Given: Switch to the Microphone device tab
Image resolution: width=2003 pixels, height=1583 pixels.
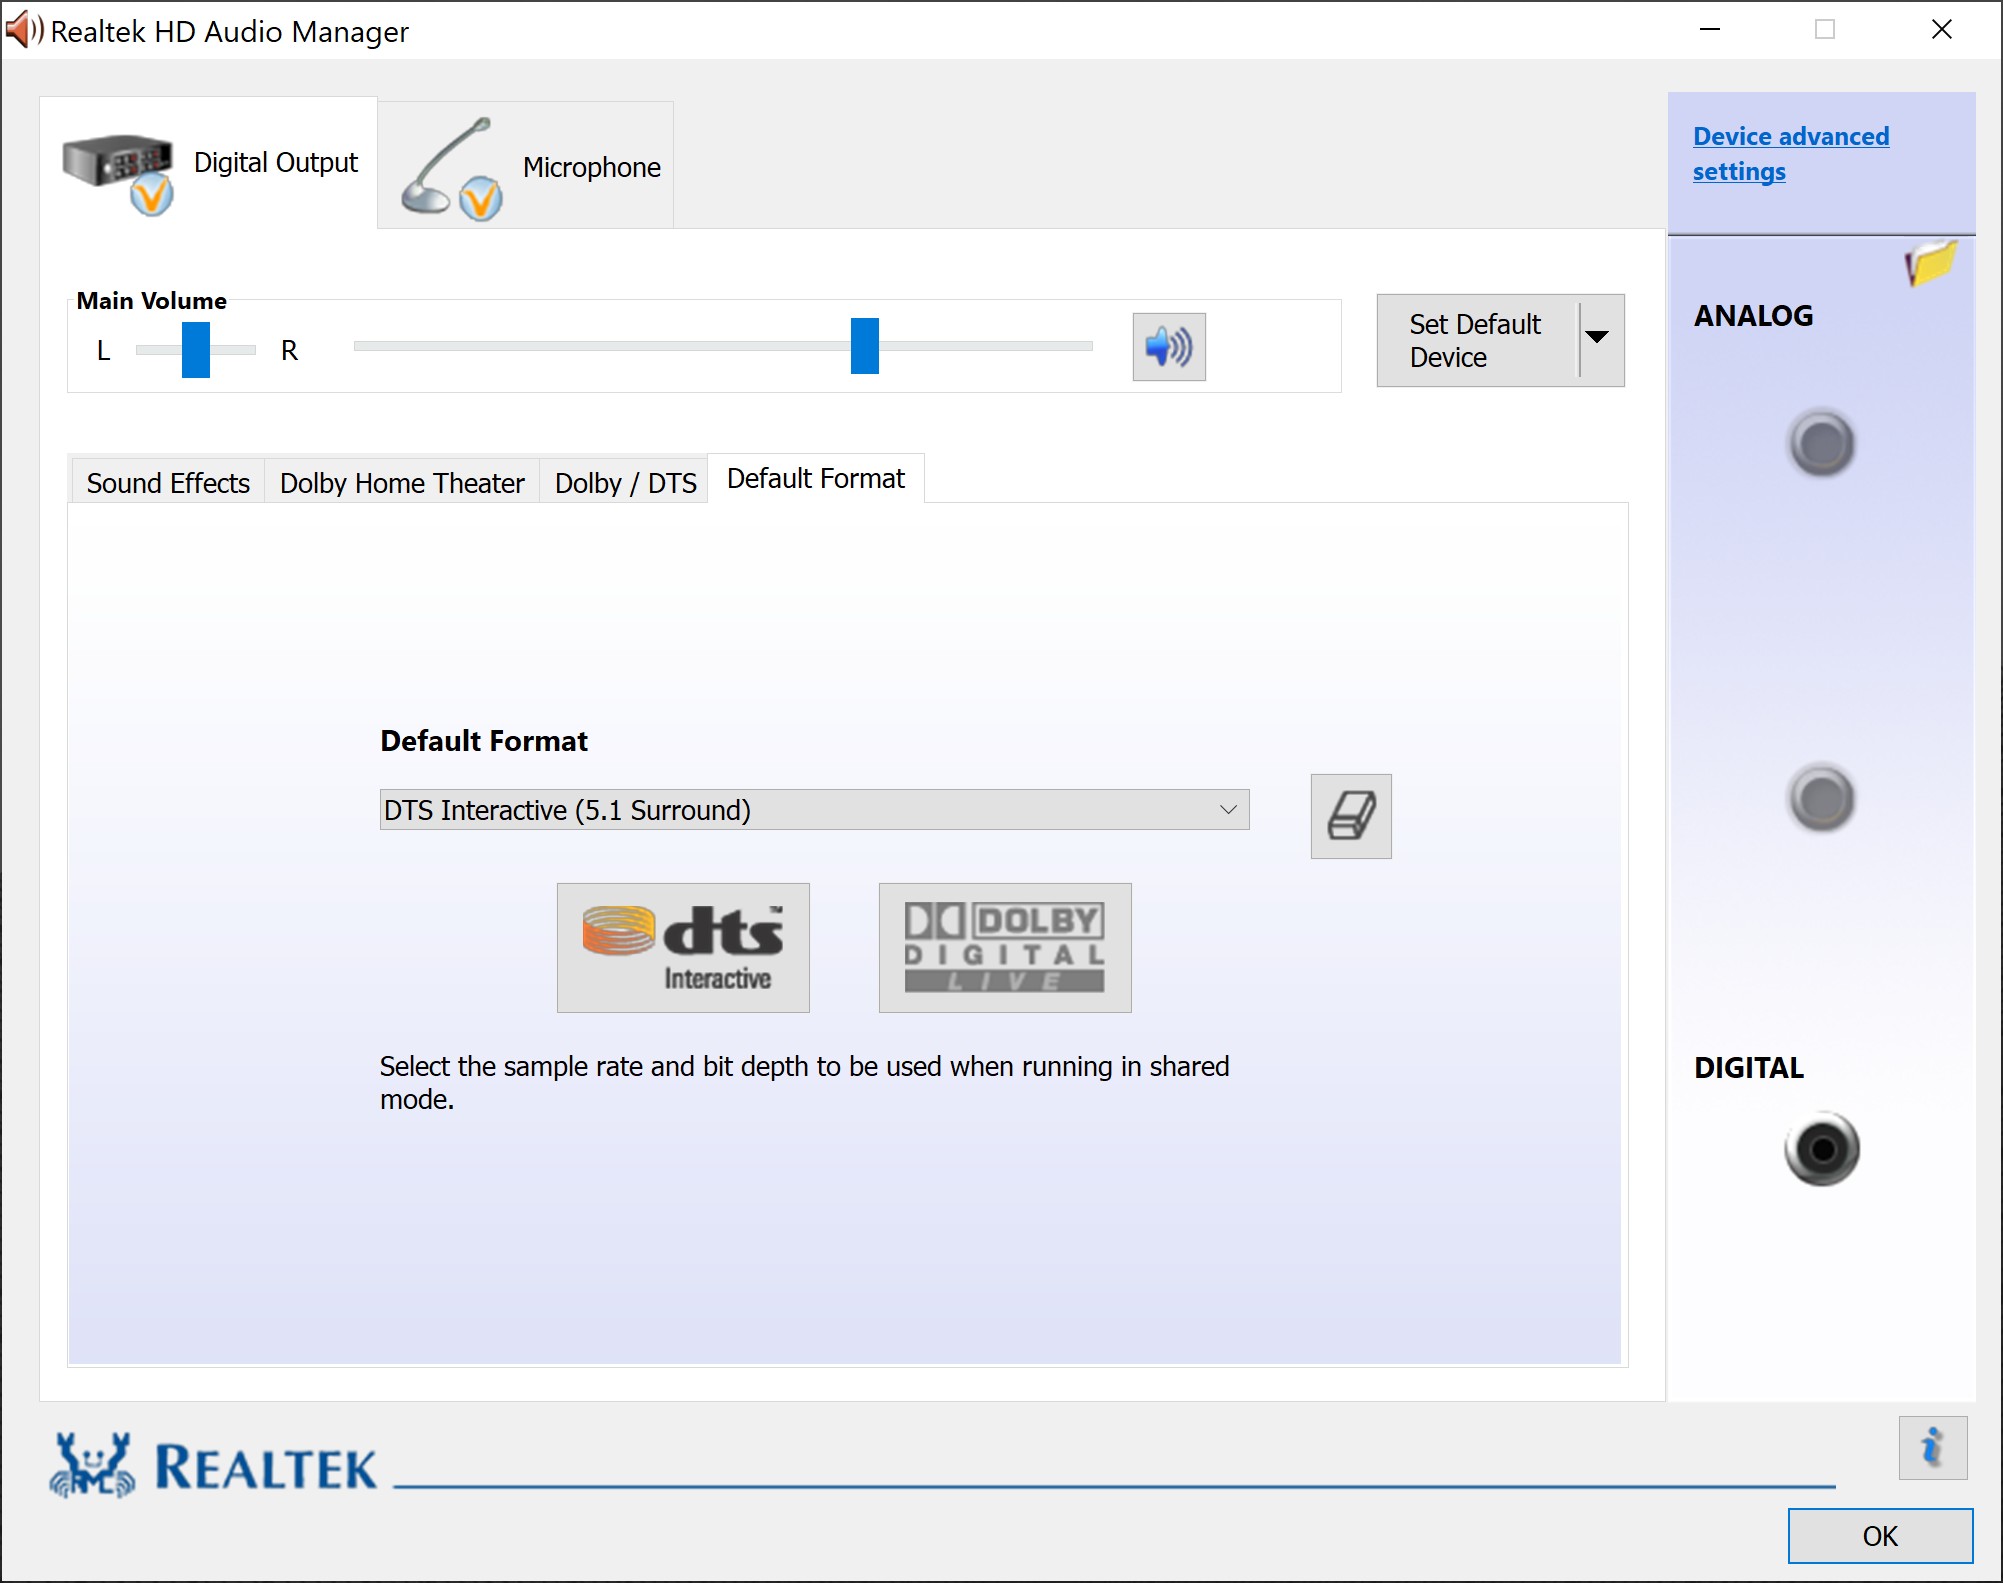Looking at the screenshot, I should [527, 167].
